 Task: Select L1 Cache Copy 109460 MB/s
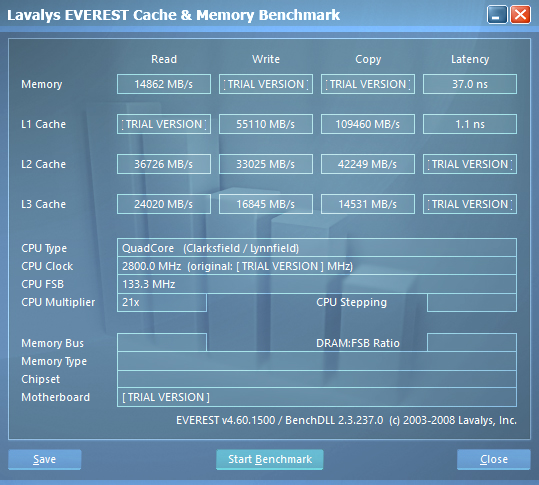tap(368, 124)
